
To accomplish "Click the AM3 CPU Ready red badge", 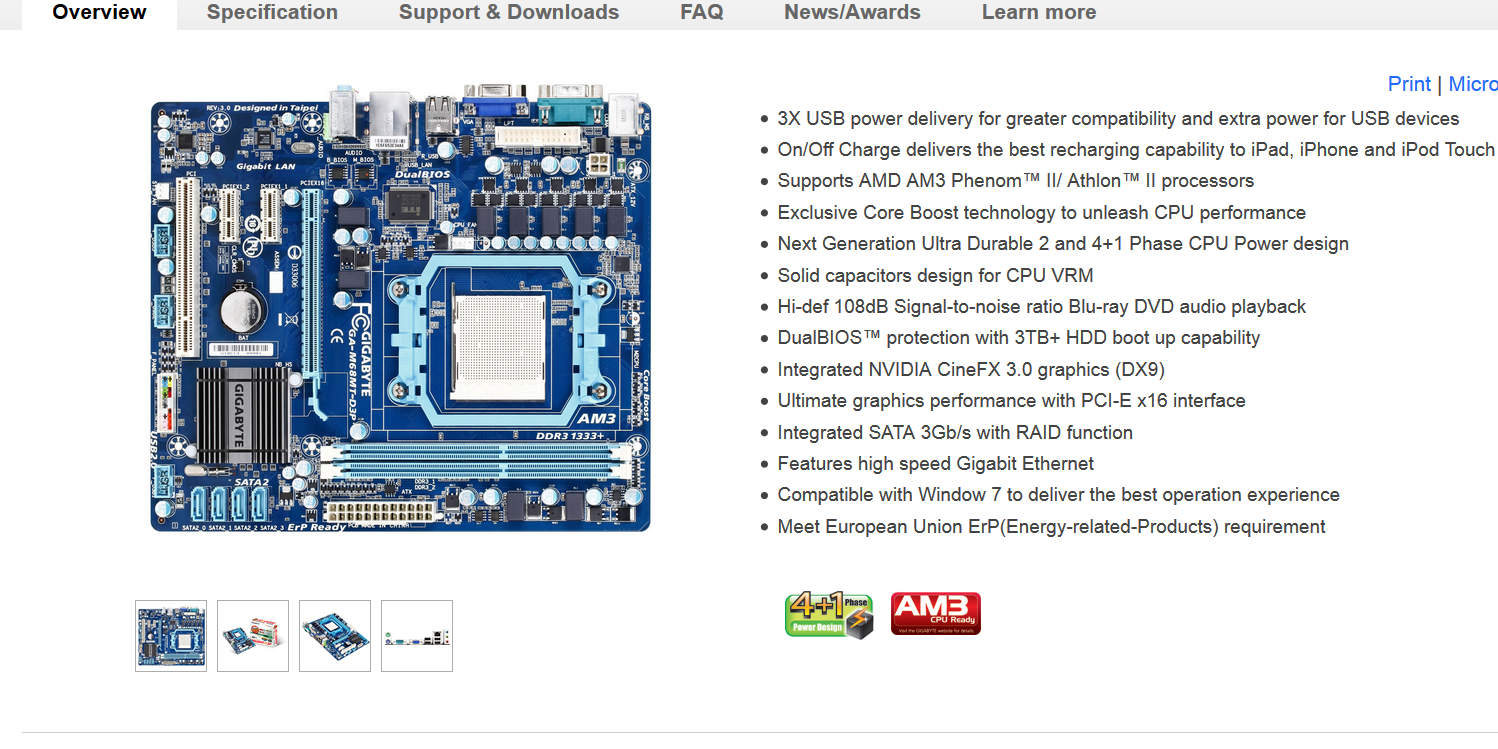I will (x=936, y=614).
